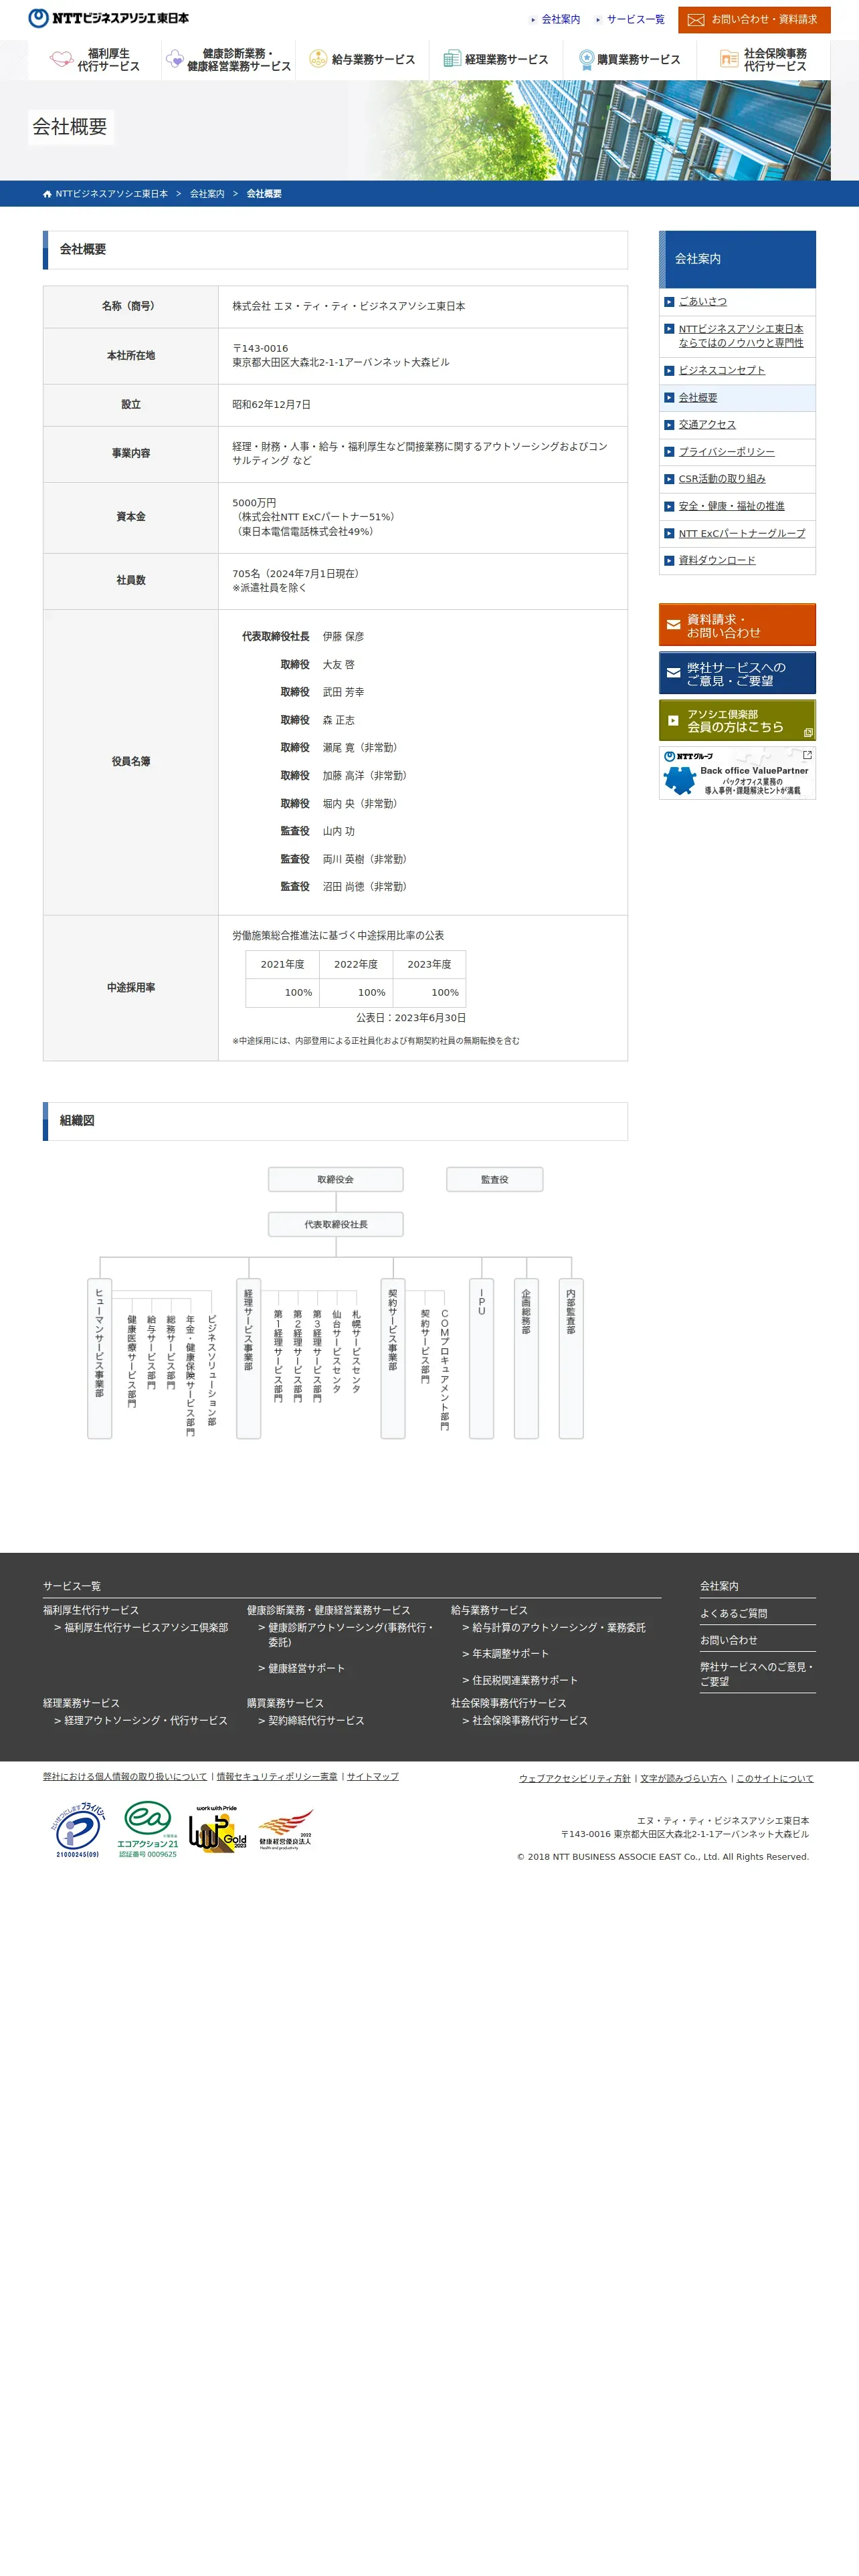Click the company name text 株式会社 エヌ・ティ・ティ・ビジネスアソシエ東日本
859x2576 pixels.
pos(349,306)
